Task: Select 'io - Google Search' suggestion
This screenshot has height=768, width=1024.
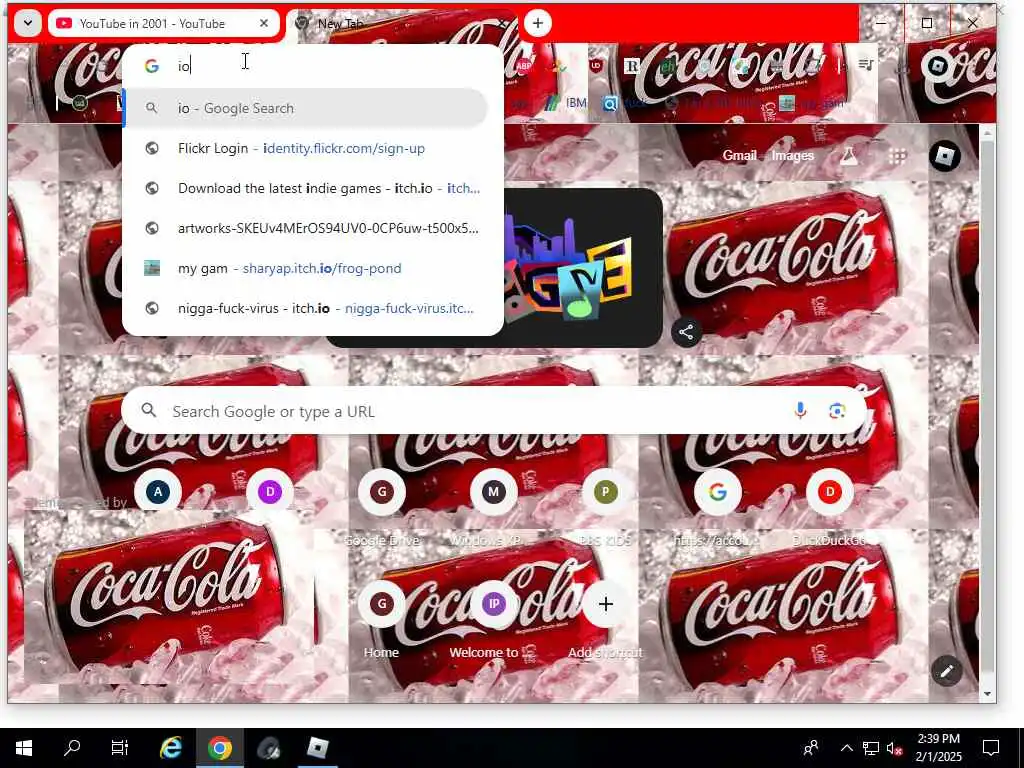Action: 306,108
